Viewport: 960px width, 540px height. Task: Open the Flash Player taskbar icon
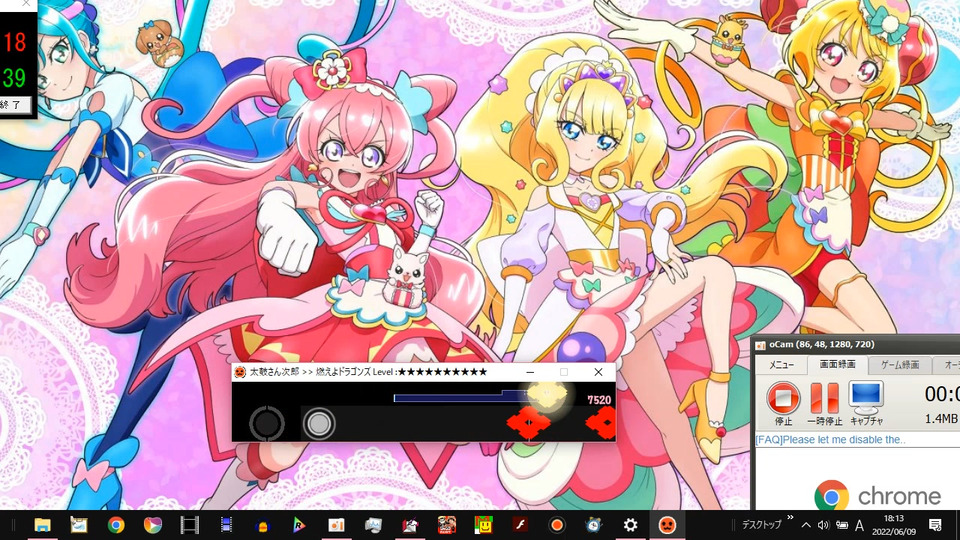[520, 525]
